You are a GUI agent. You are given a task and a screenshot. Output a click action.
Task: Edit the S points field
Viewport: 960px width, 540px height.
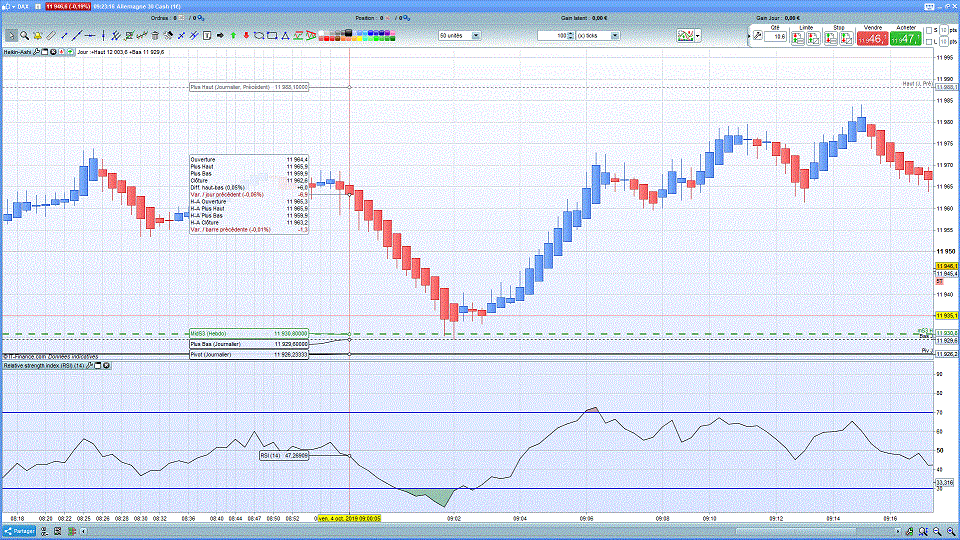click(x=944, y=31)
